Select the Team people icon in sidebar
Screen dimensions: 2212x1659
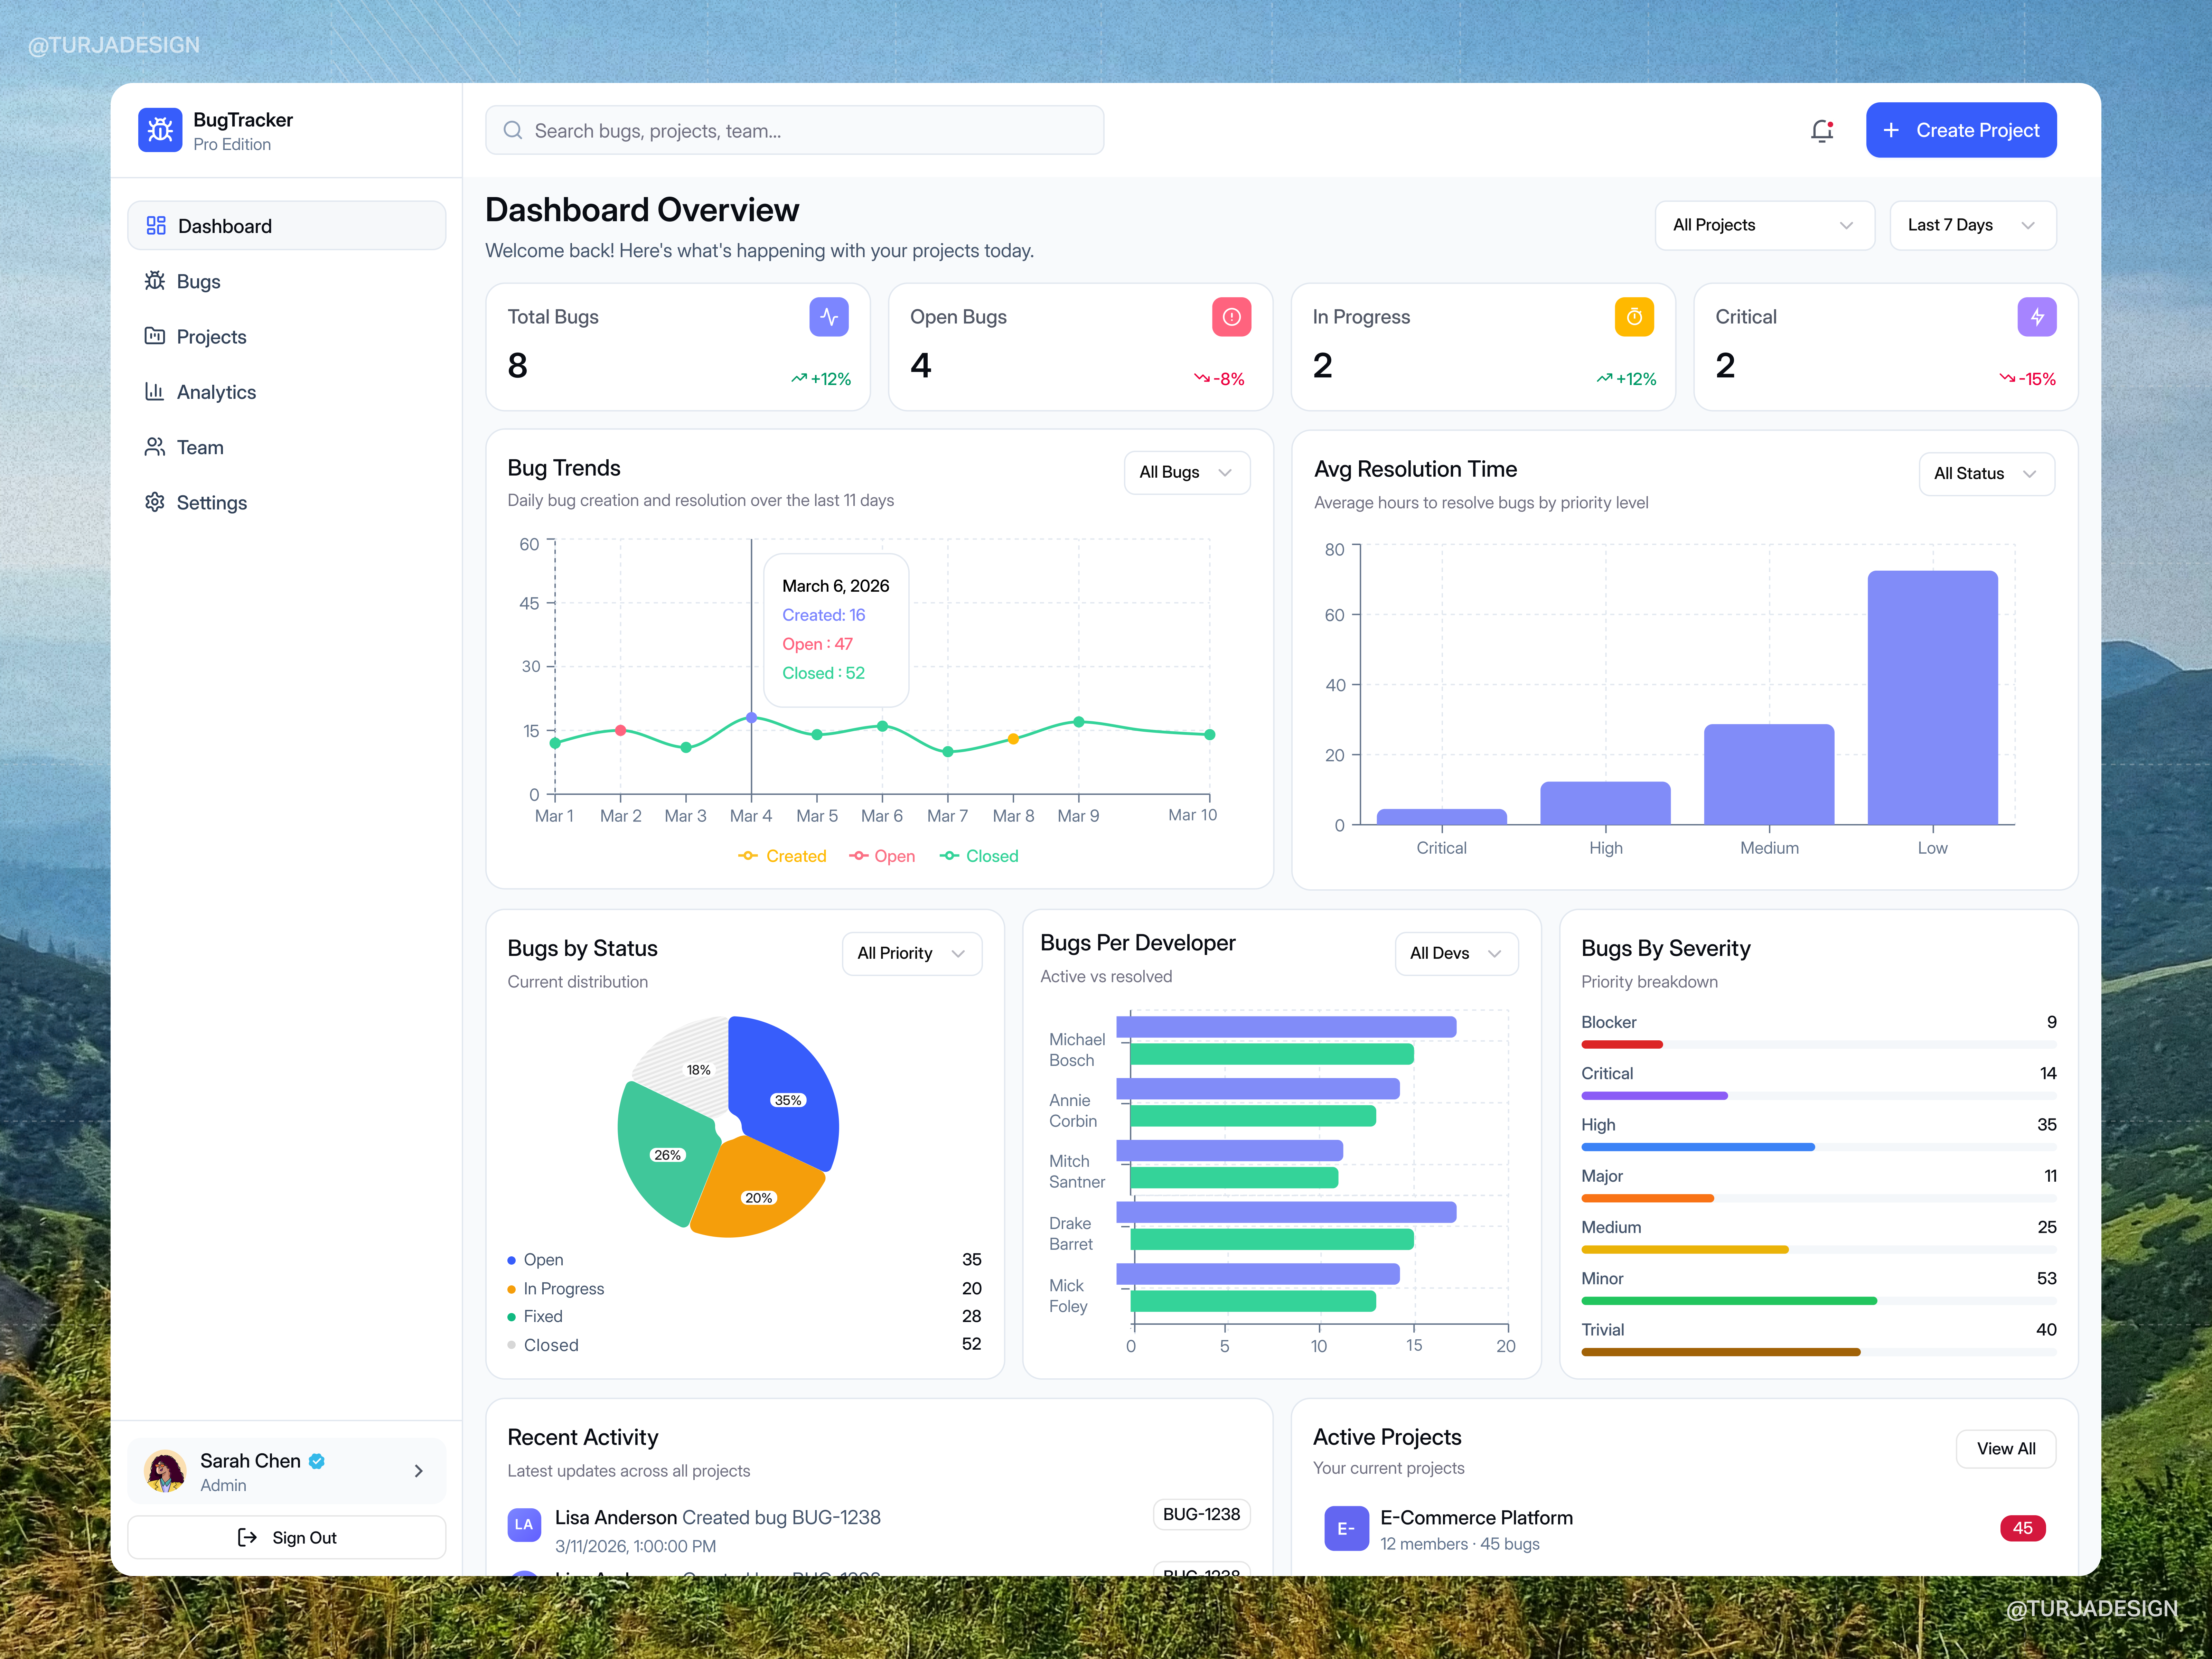coord(155,447)
